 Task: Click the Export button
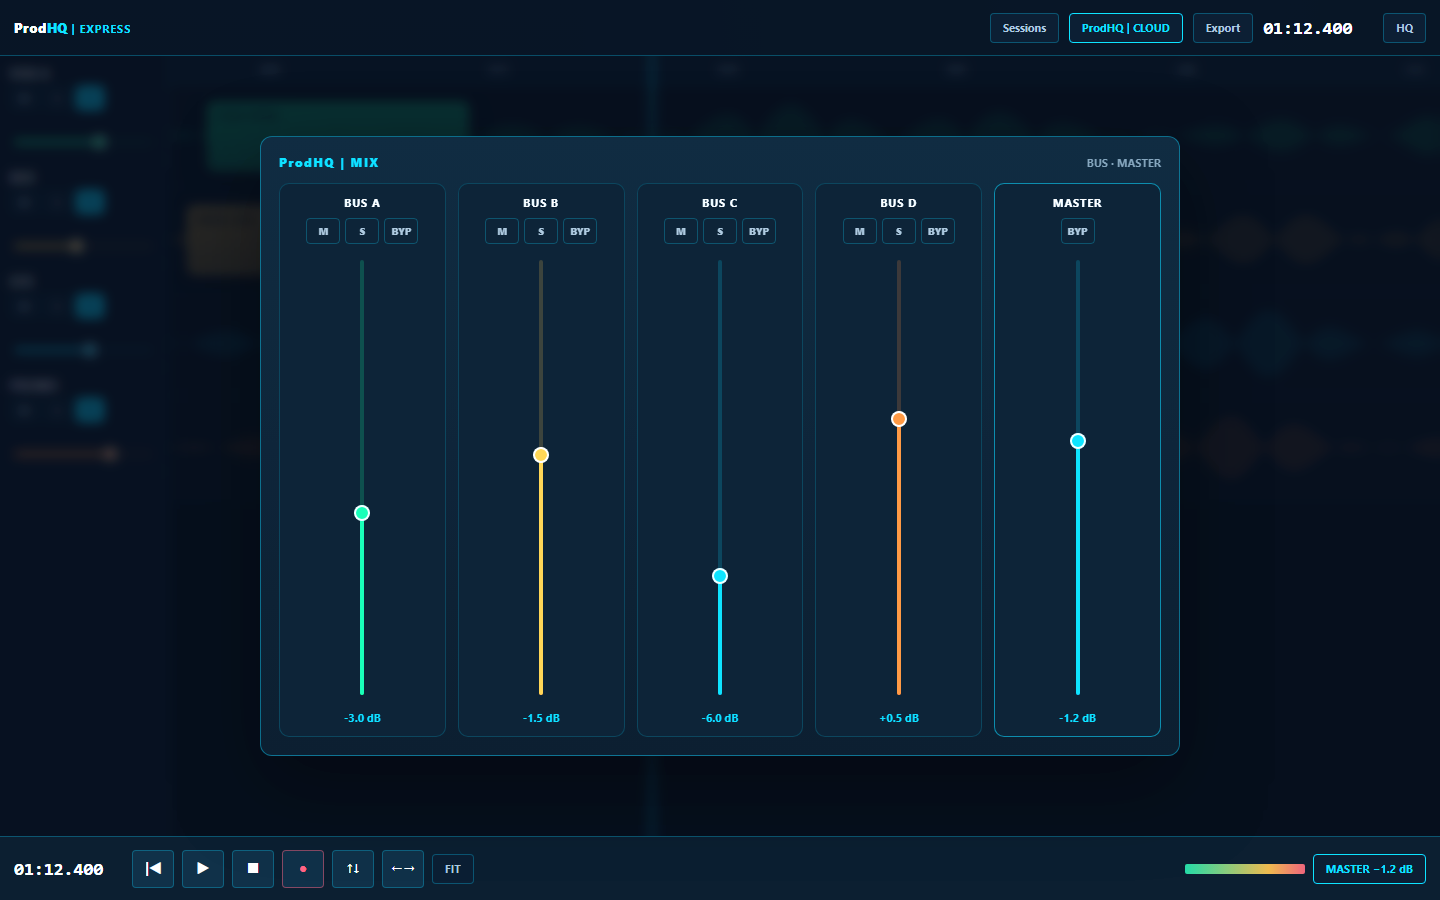click(x=1223, y=28)
